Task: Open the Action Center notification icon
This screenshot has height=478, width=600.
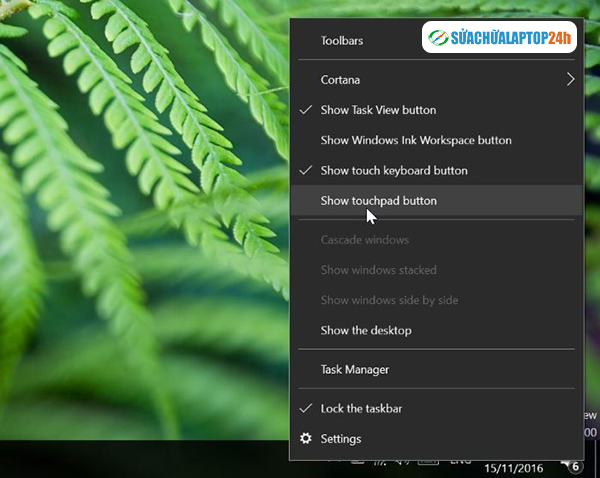Action: click(x=573, y=464)
